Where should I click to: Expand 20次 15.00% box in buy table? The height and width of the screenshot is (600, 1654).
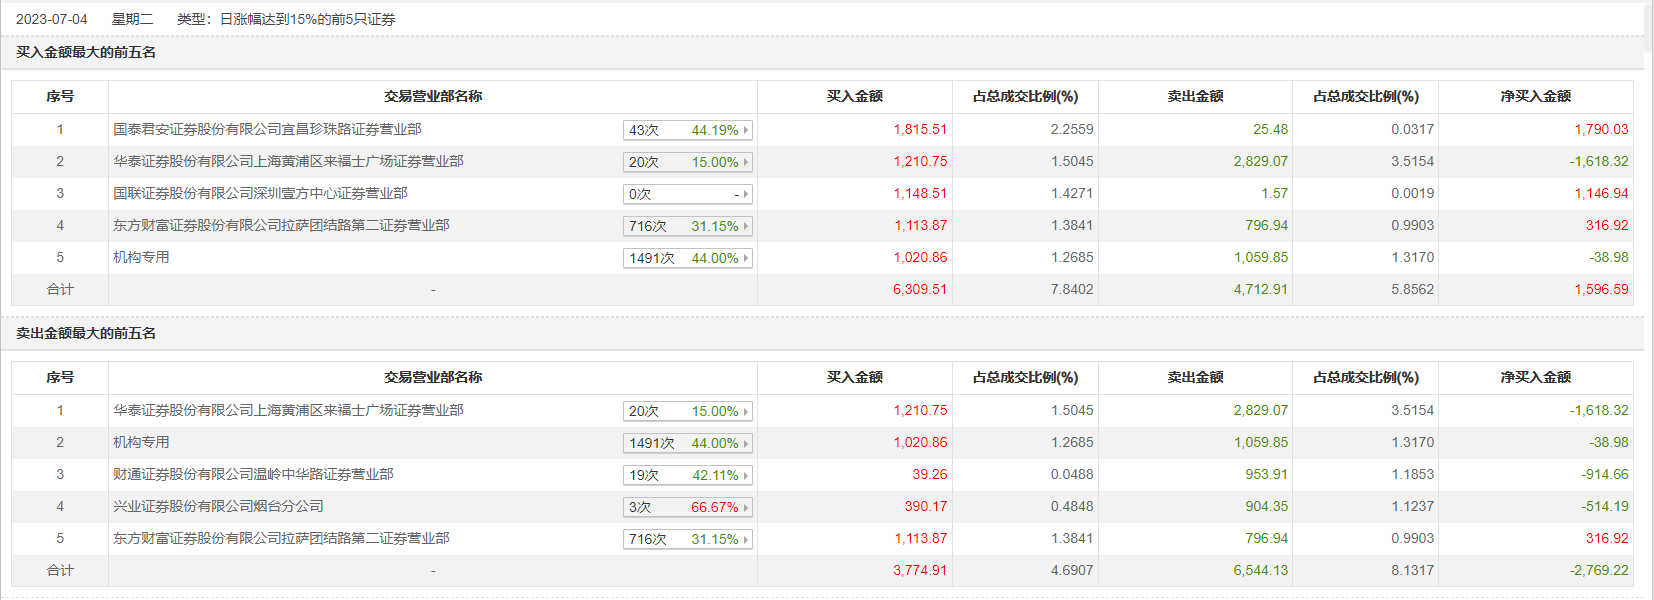746,162
